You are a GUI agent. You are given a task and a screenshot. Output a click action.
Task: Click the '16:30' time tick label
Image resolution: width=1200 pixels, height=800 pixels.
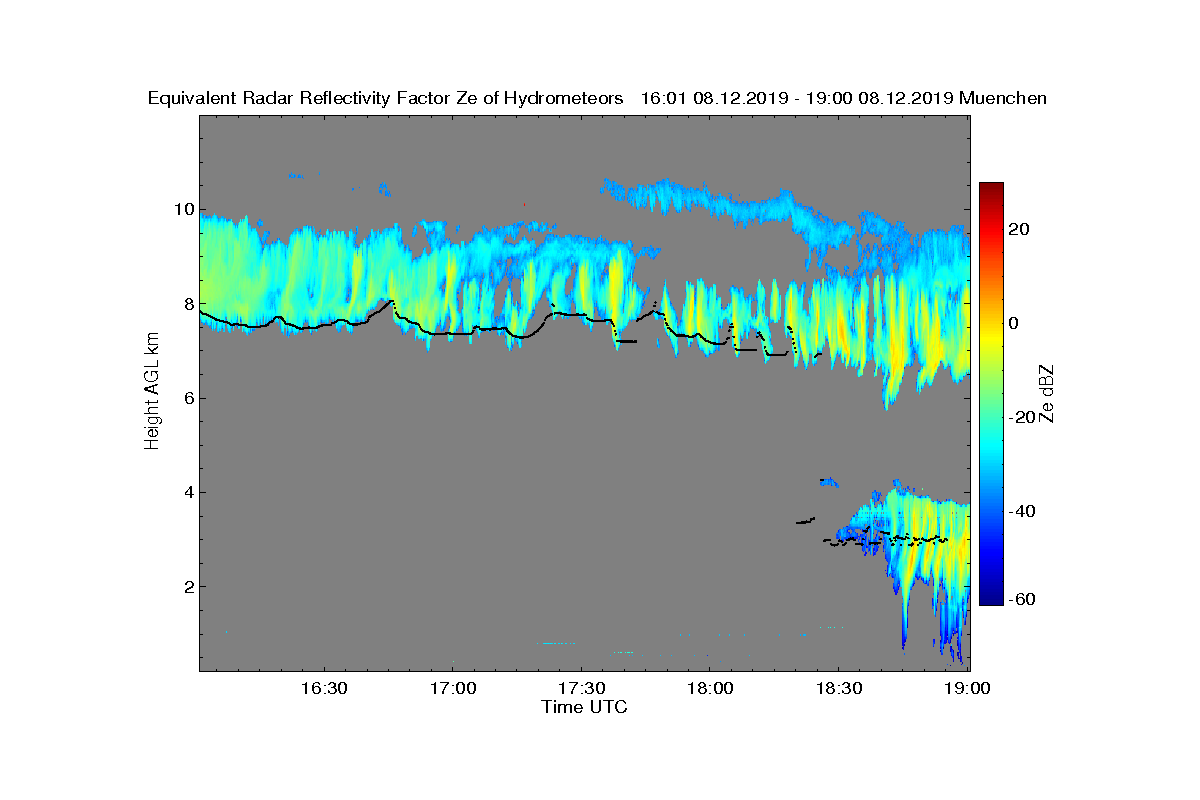click(x=323, y=689)
